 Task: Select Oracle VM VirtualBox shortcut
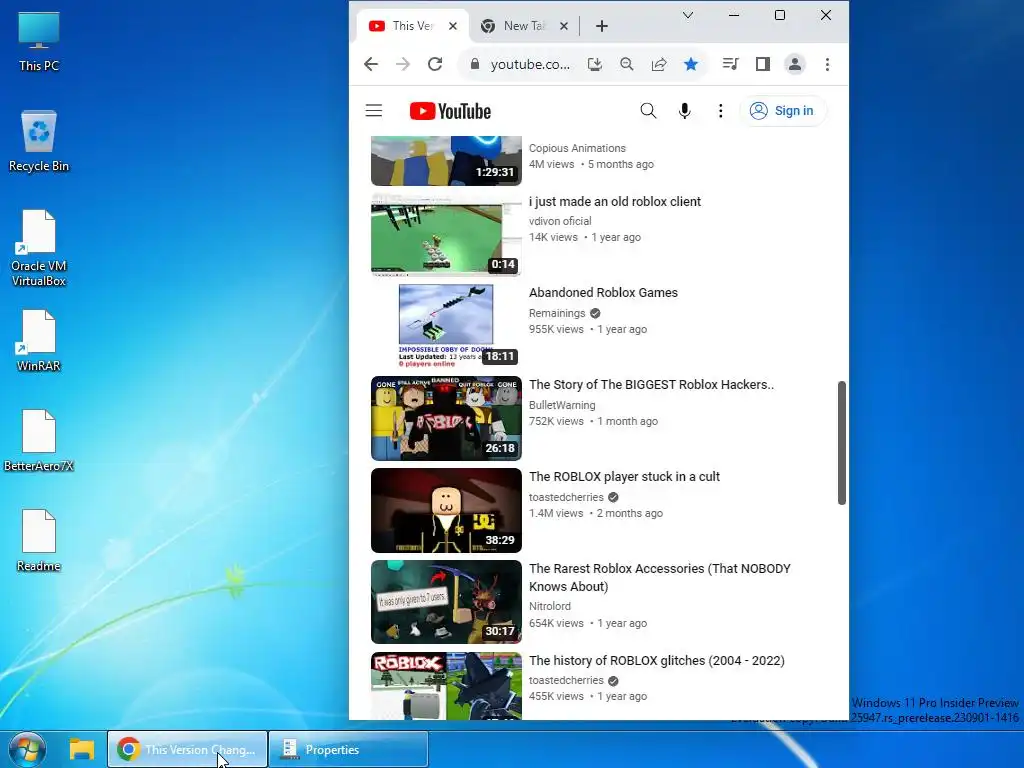pos(39,248)
